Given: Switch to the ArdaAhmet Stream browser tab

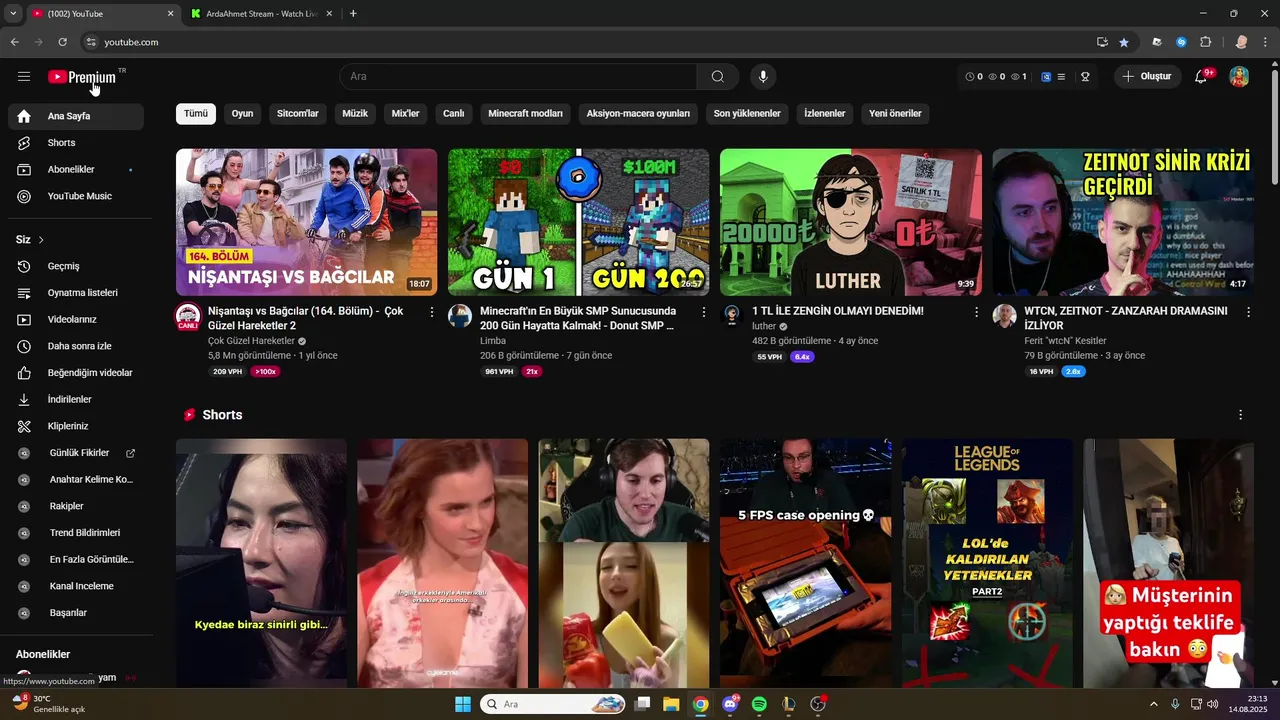Looking at the screenshot, I should (x=260, y=14).
